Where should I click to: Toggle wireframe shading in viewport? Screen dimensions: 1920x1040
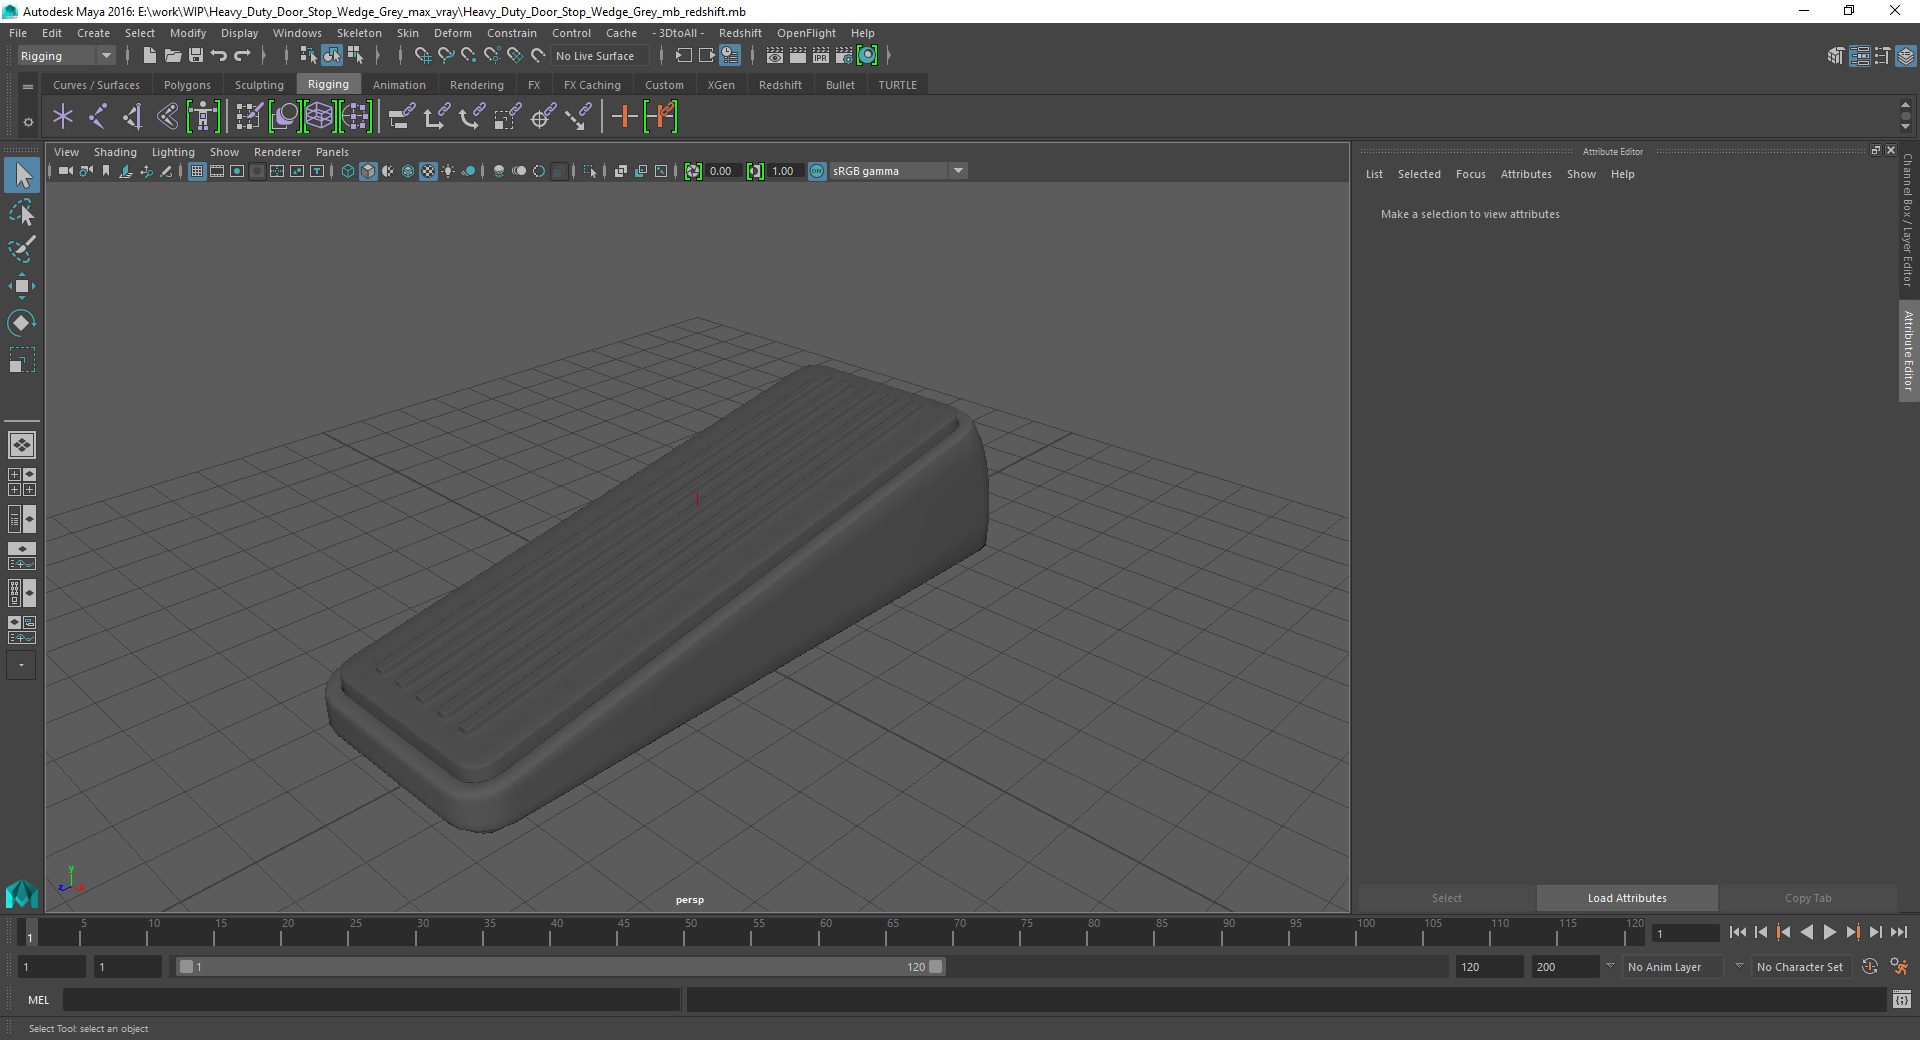348,171
